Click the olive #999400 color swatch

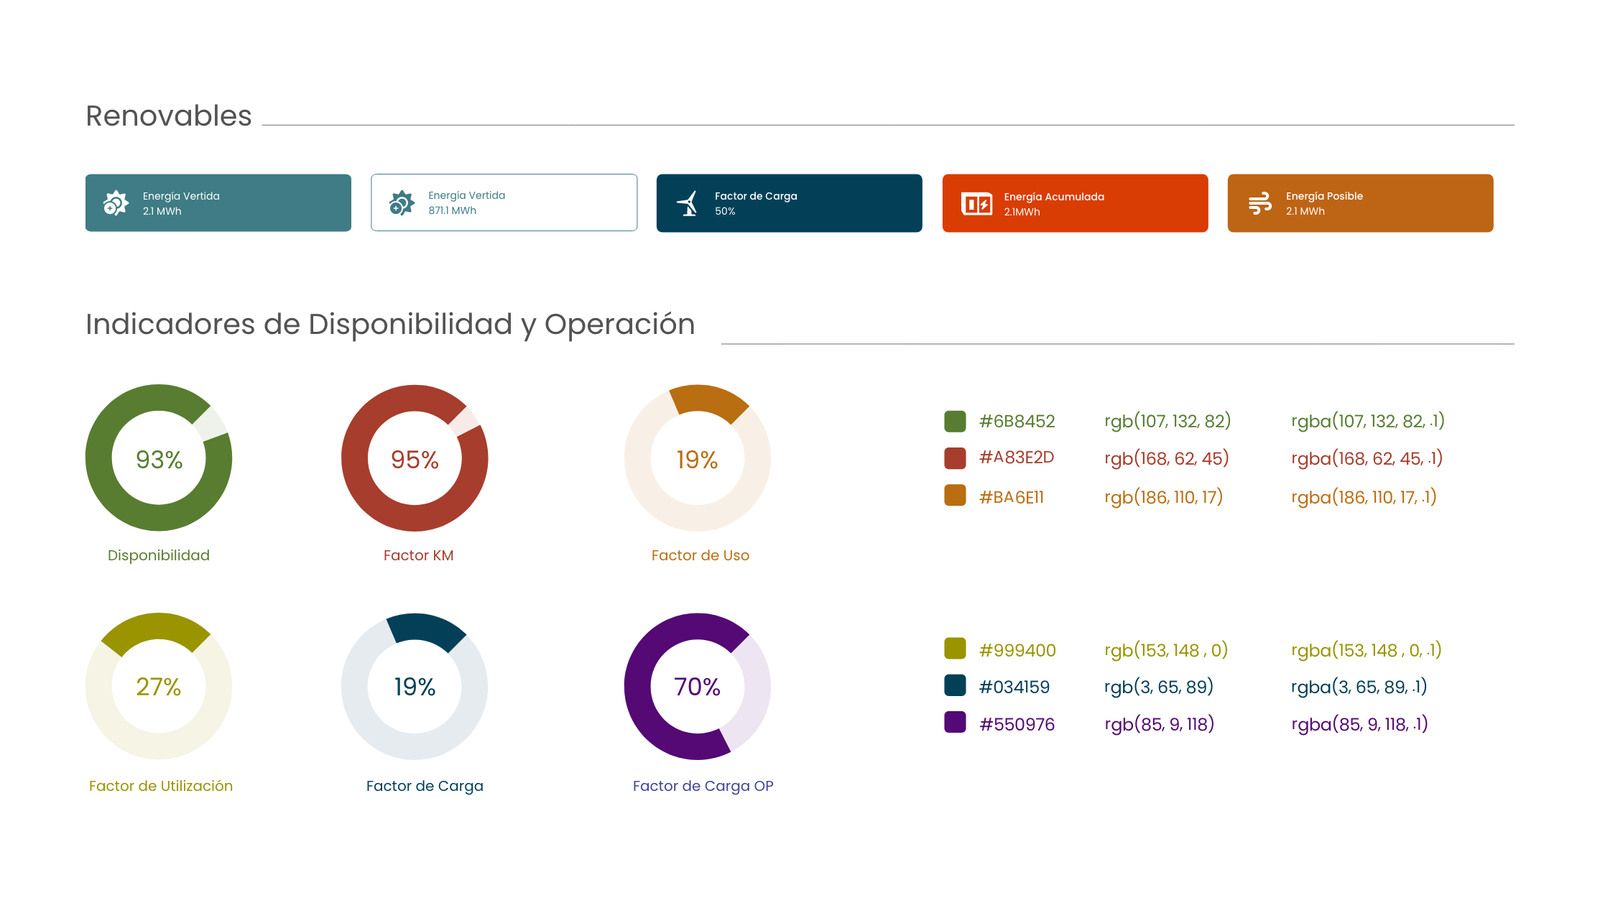point(955,649)
